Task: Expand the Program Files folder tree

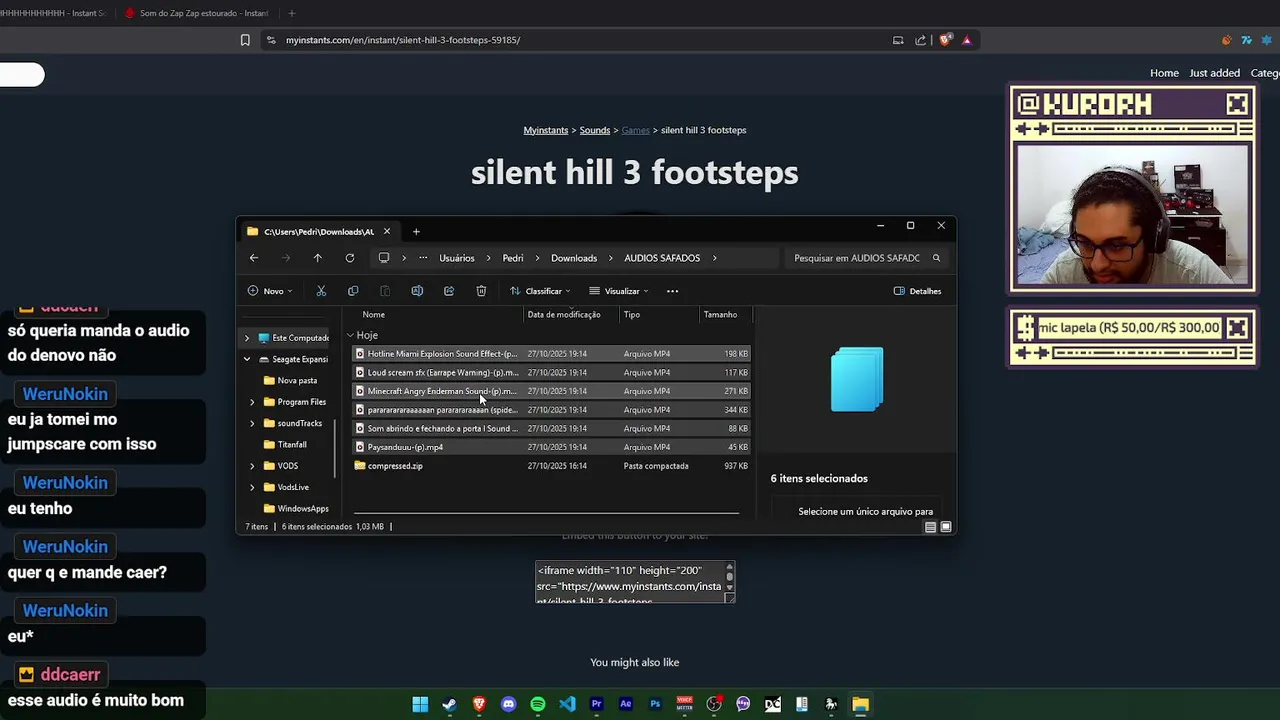Action: pos(252,402)
